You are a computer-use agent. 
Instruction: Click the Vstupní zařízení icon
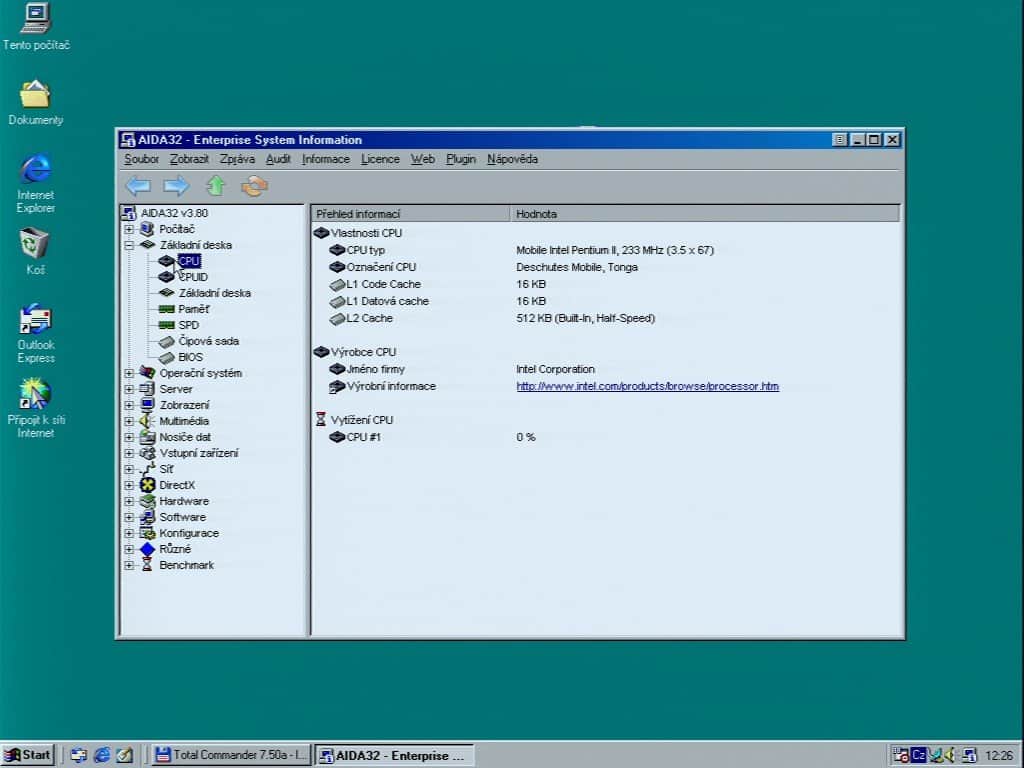pyautogui.click(x=148, y=453)
